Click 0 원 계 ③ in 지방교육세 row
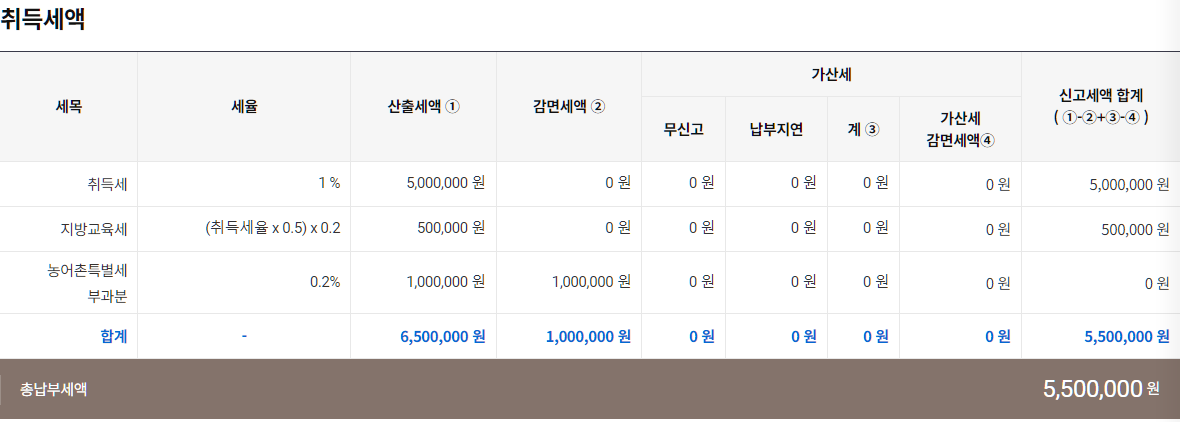Viewport: 1180px width, 422px height. click(876, 227)
